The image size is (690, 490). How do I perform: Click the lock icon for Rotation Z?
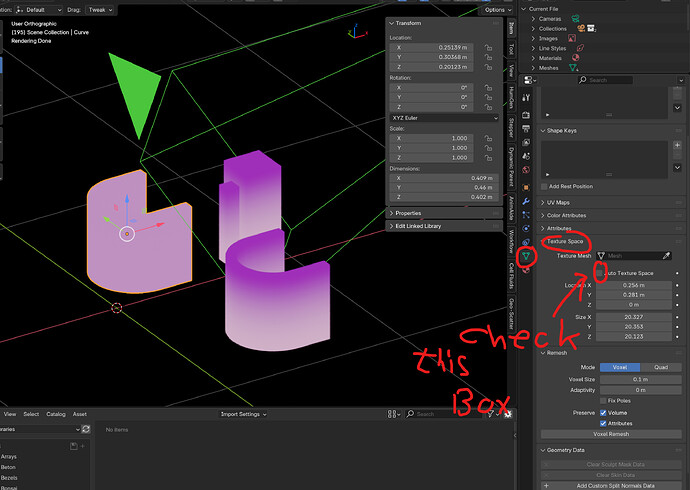[x=488, y=107]
